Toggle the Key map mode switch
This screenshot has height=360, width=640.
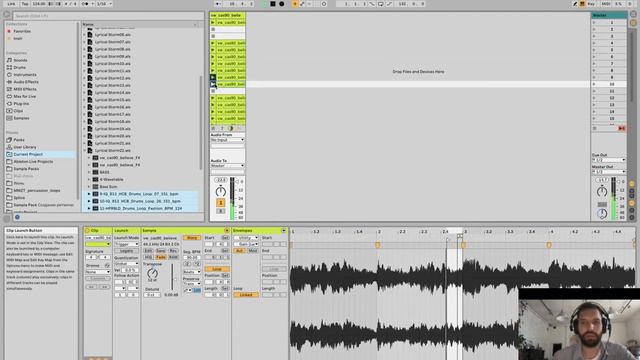(591, 4)
